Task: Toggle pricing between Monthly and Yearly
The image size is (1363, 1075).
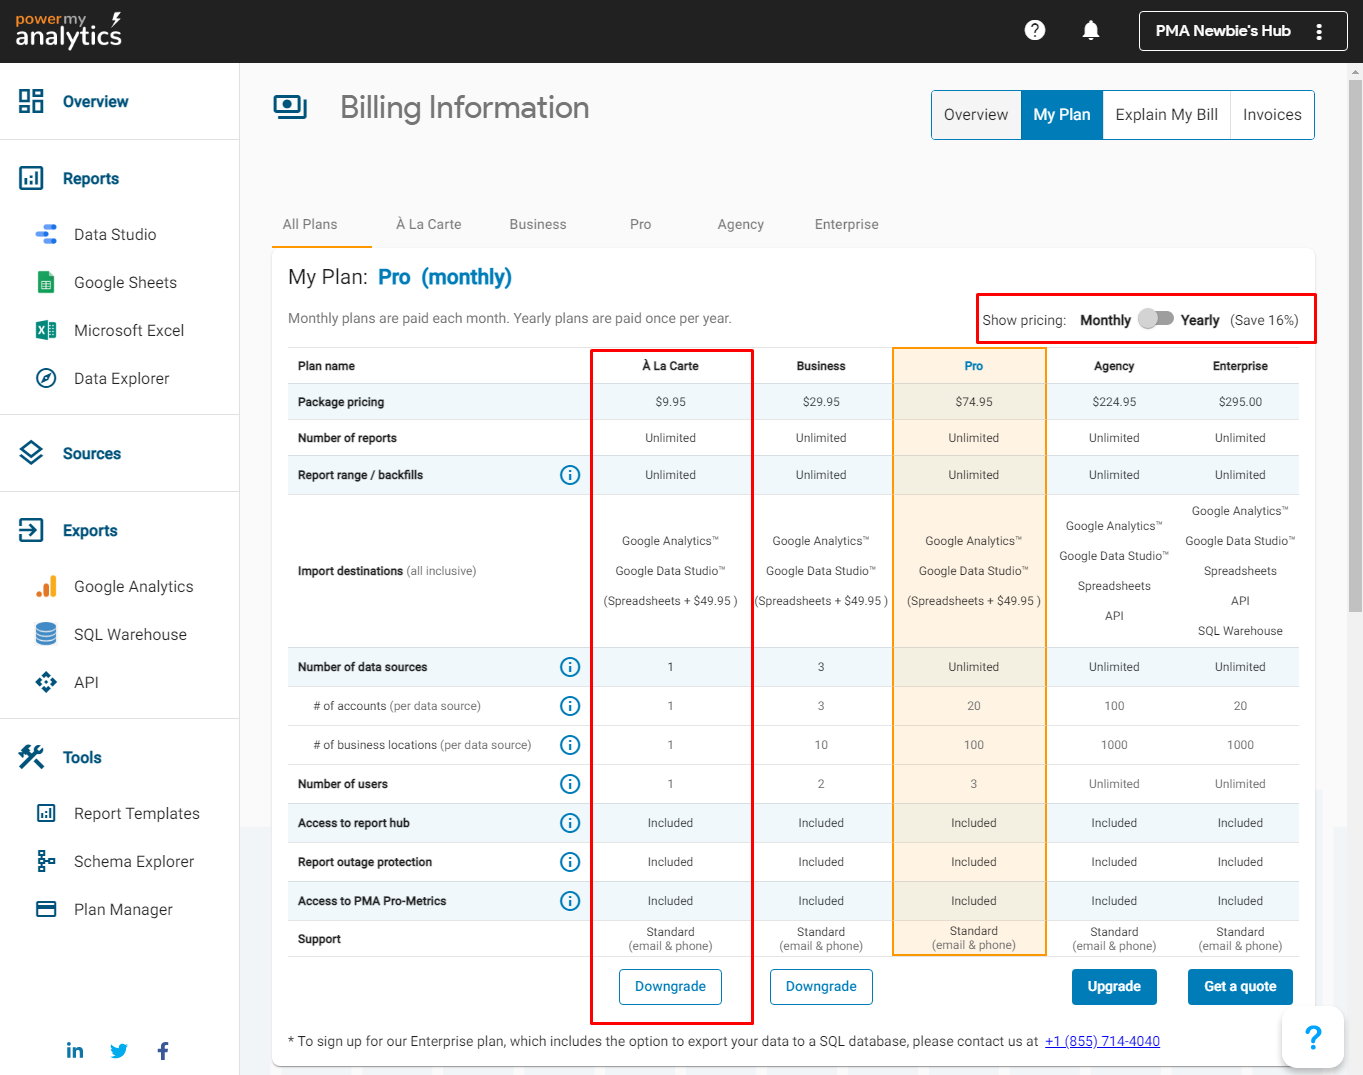Action: coord(1156,319)
